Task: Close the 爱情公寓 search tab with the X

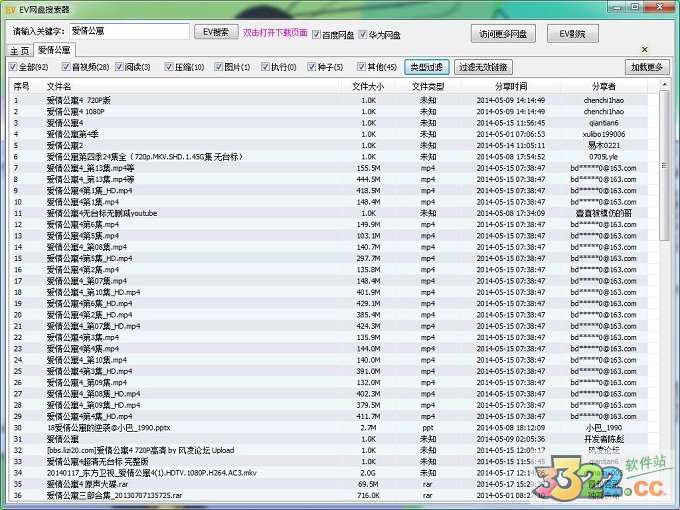Action: 645,49
